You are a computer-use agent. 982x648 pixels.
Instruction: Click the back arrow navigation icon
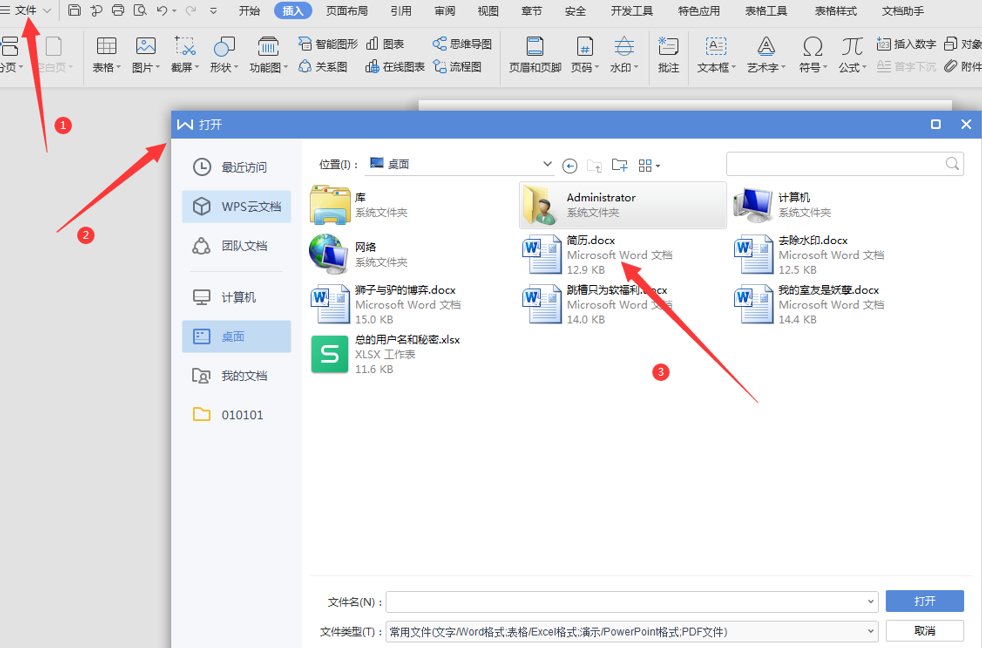[x=569, y=165]
